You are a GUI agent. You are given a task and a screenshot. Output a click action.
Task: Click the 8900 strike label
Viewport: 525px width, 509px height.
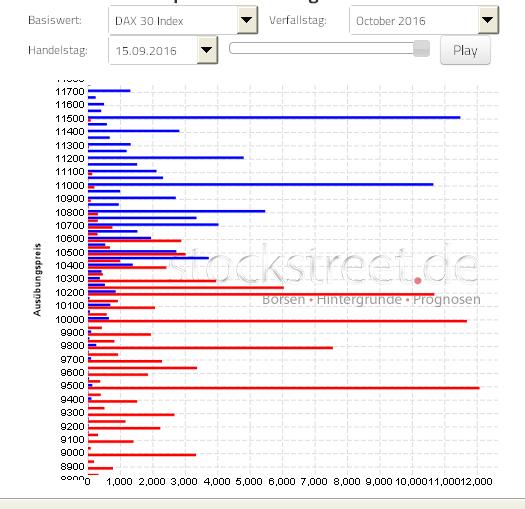72,466
